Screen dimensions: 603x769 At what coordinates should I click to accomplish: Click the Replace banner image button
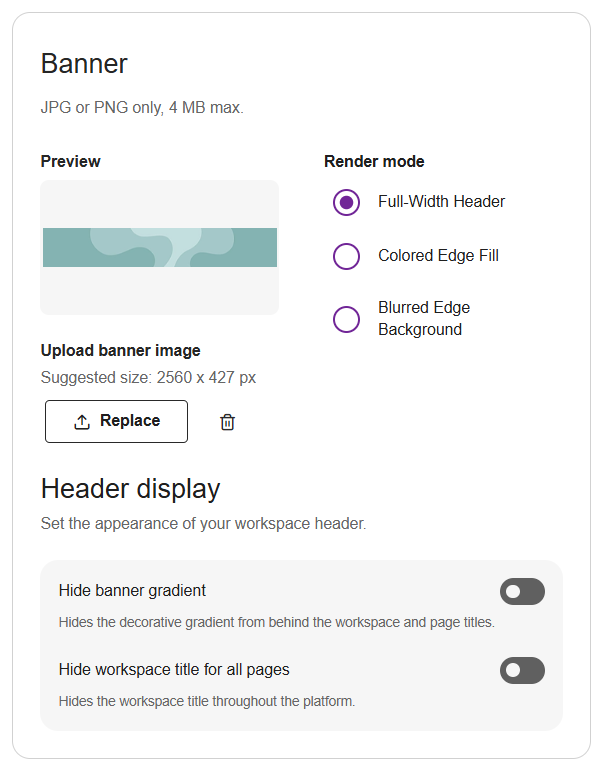[x=116, y=421]
